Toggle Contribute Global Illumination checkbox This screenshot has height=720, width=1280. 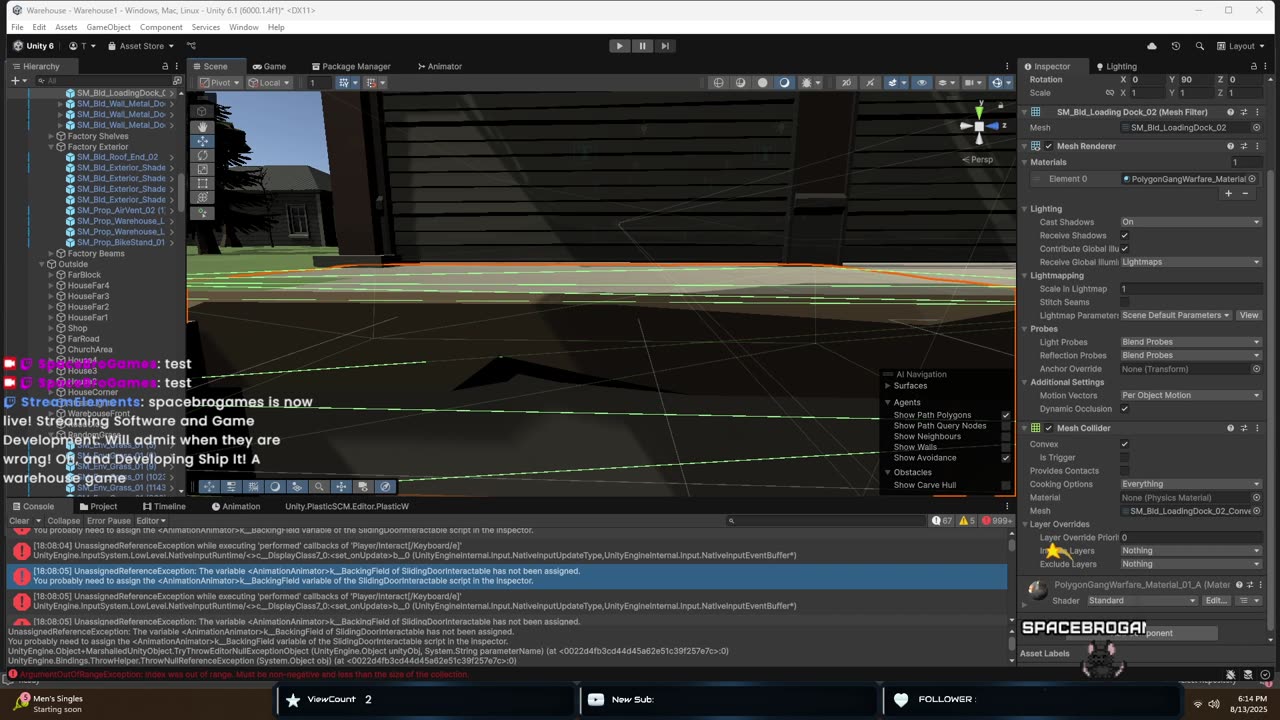click(x=1125, y=249)
